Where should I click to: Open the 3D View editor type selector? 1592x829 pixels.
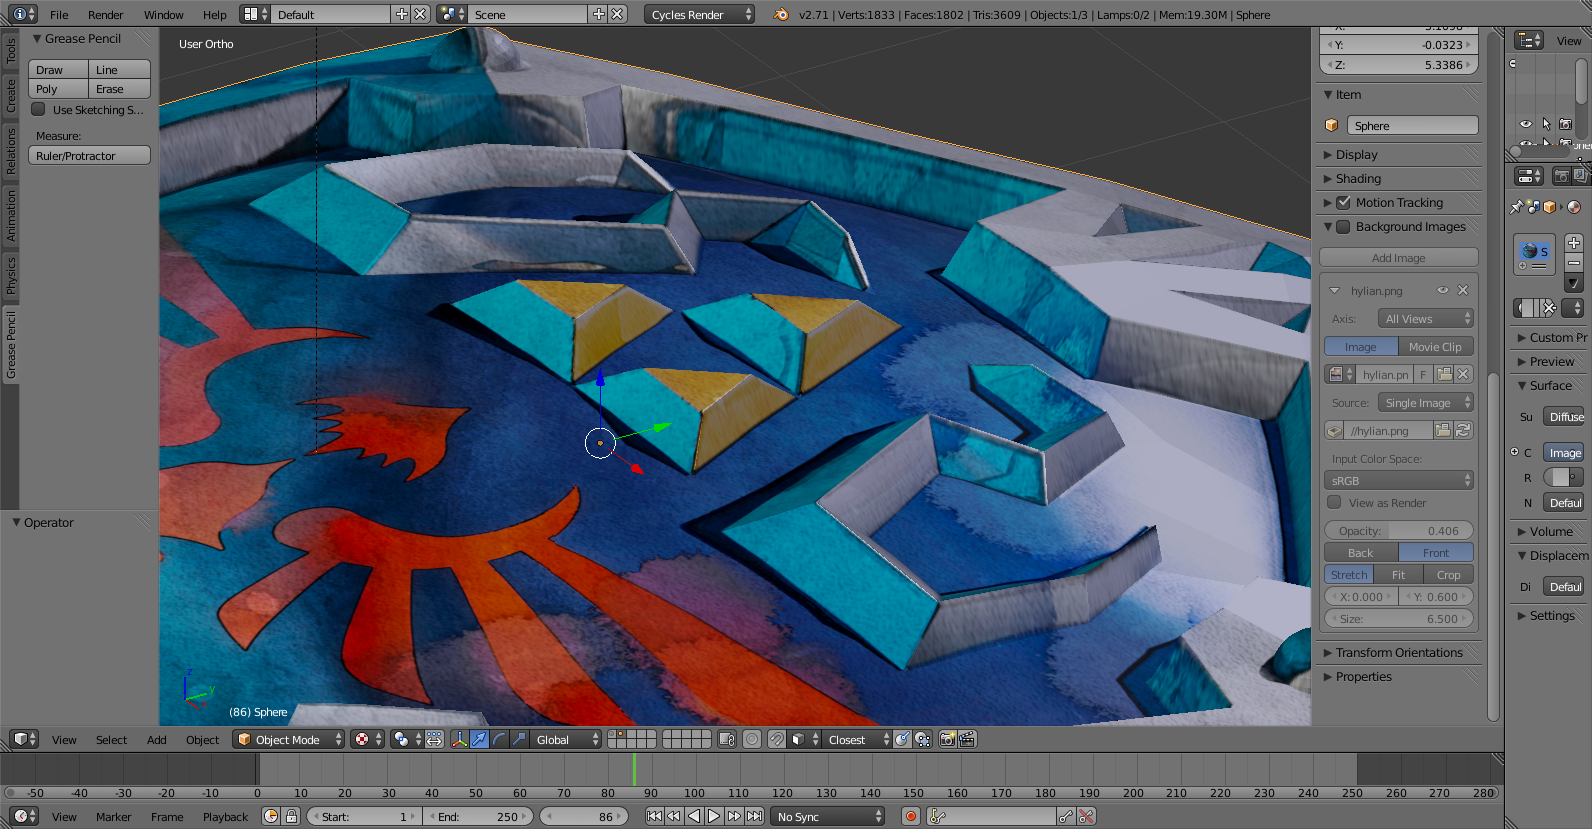click(24, 739)
